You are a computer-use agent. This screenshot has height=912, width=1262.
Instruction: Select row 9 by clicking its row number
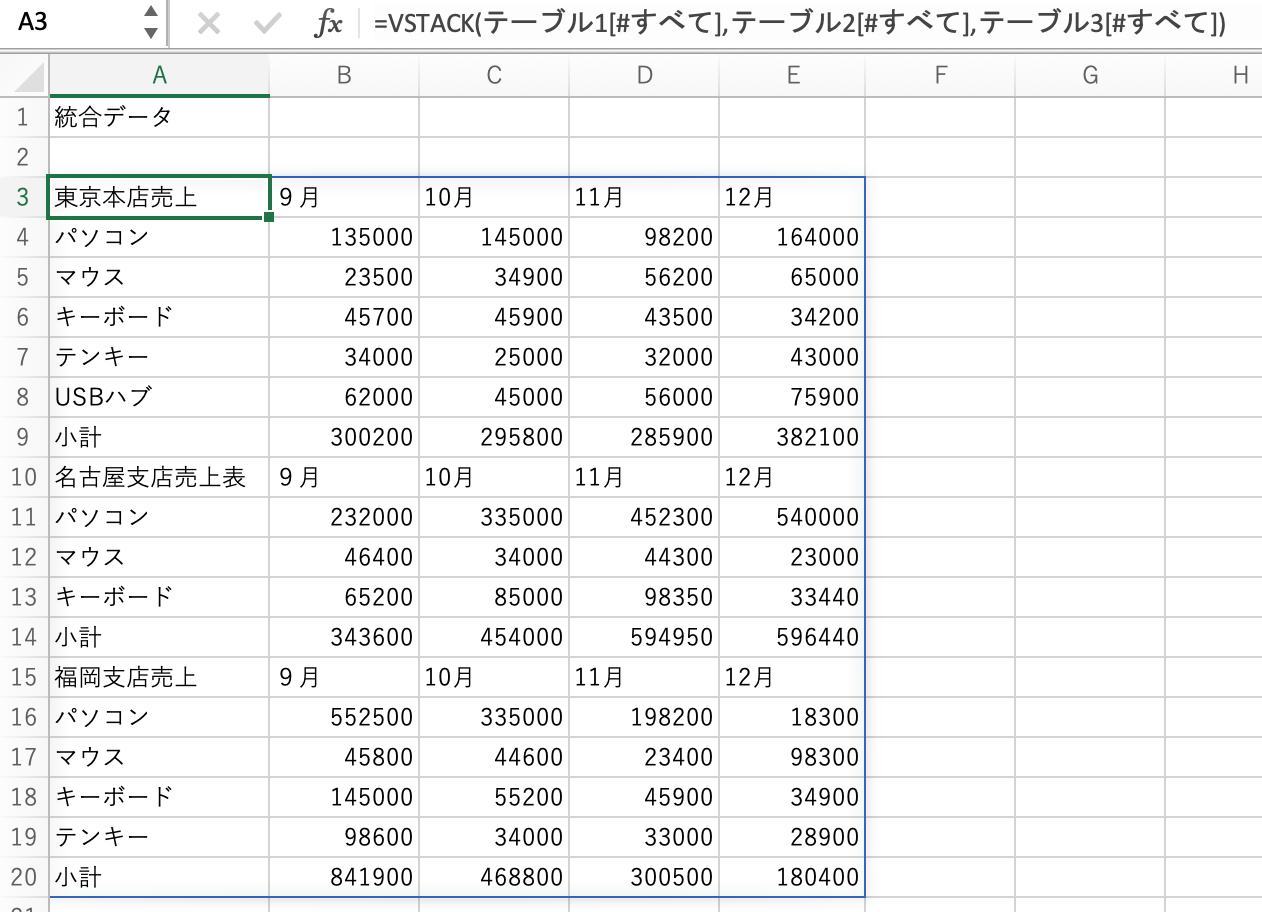click(x=22, y=437)
